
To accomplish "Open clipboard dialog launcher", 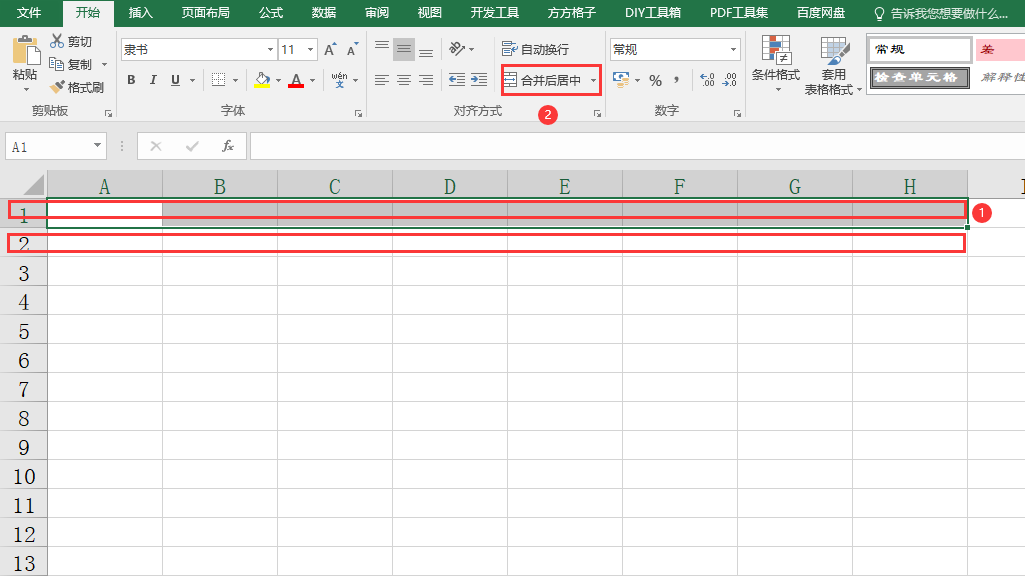I will (109, 113).
